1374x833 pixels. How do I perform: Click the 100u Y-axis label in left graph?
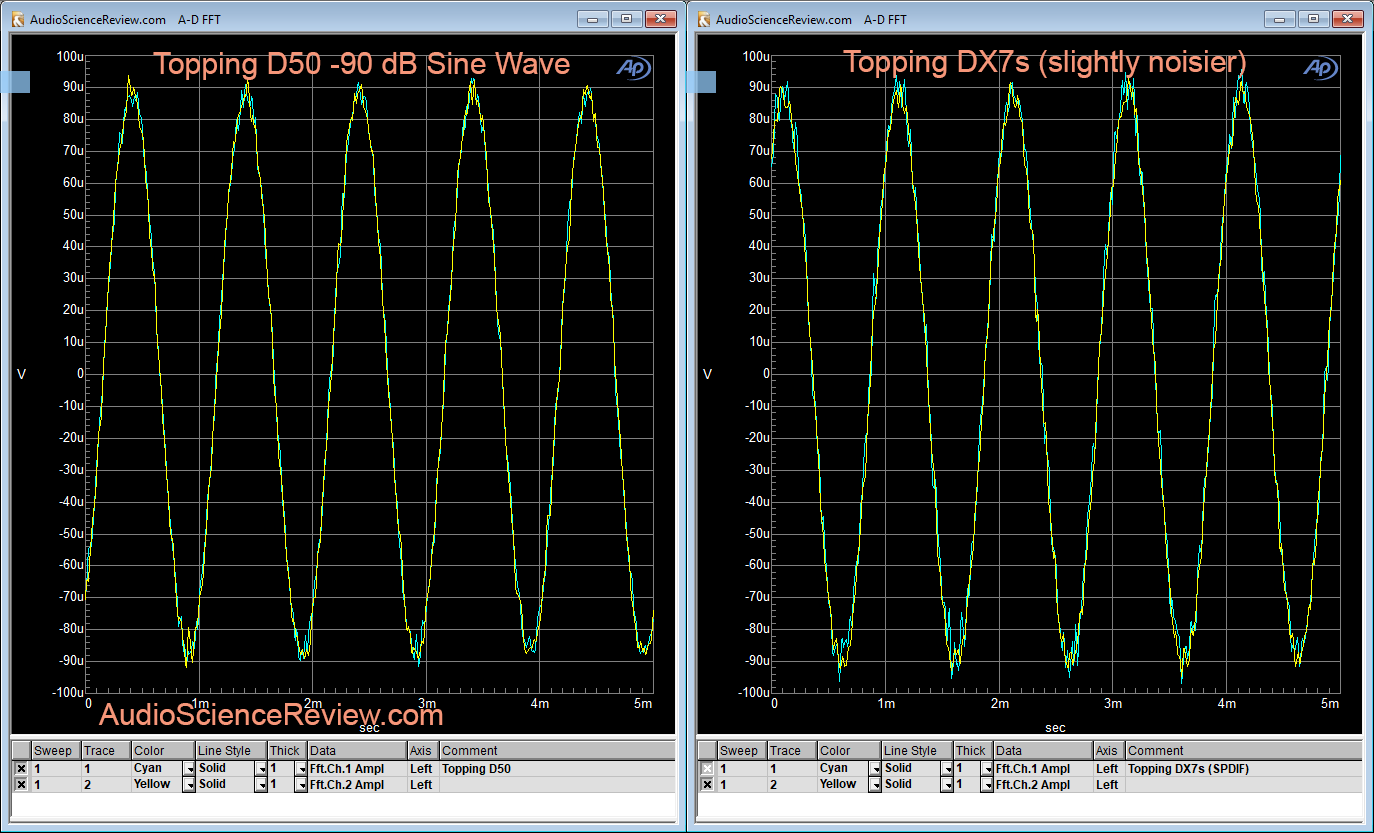point(69,56)
